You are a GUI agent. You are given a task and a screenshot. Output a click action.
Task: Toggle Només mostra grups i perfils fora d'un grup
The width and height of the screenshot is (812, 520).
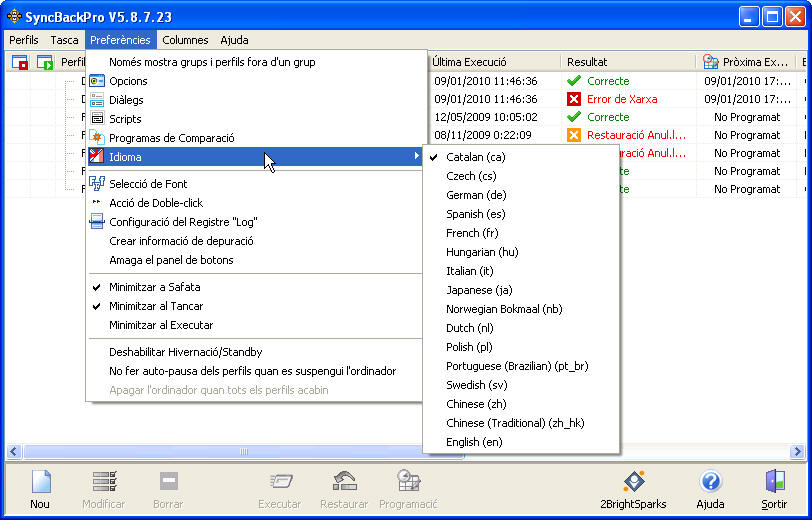click(x=256, y=62)
